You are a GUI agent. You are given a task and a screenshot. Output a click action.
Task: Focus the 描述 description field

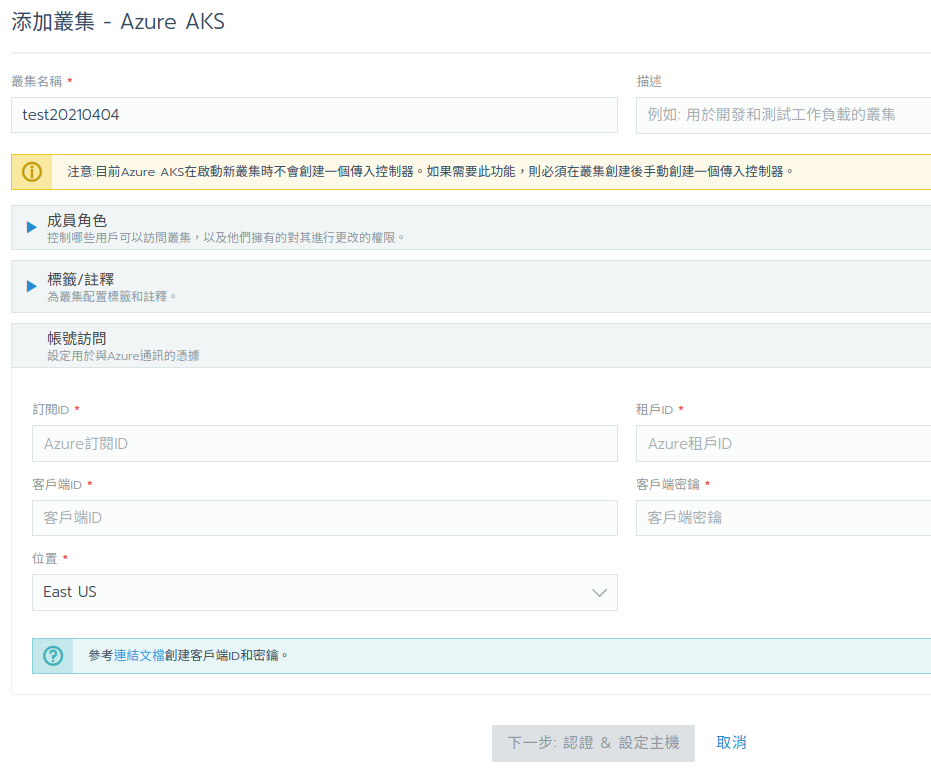coord(783,115)
